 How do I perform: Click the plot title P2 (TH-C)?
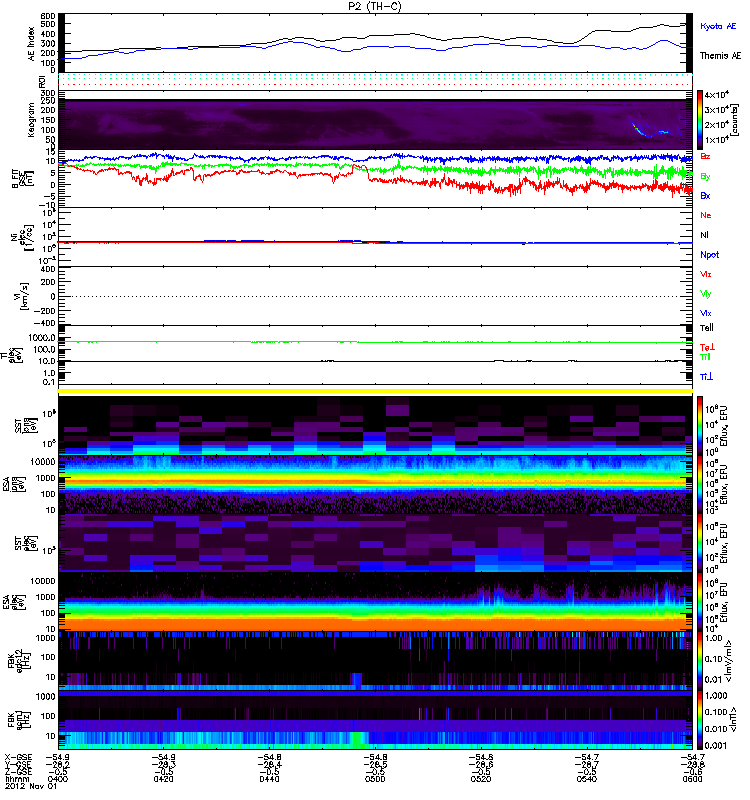pos(375,6)
